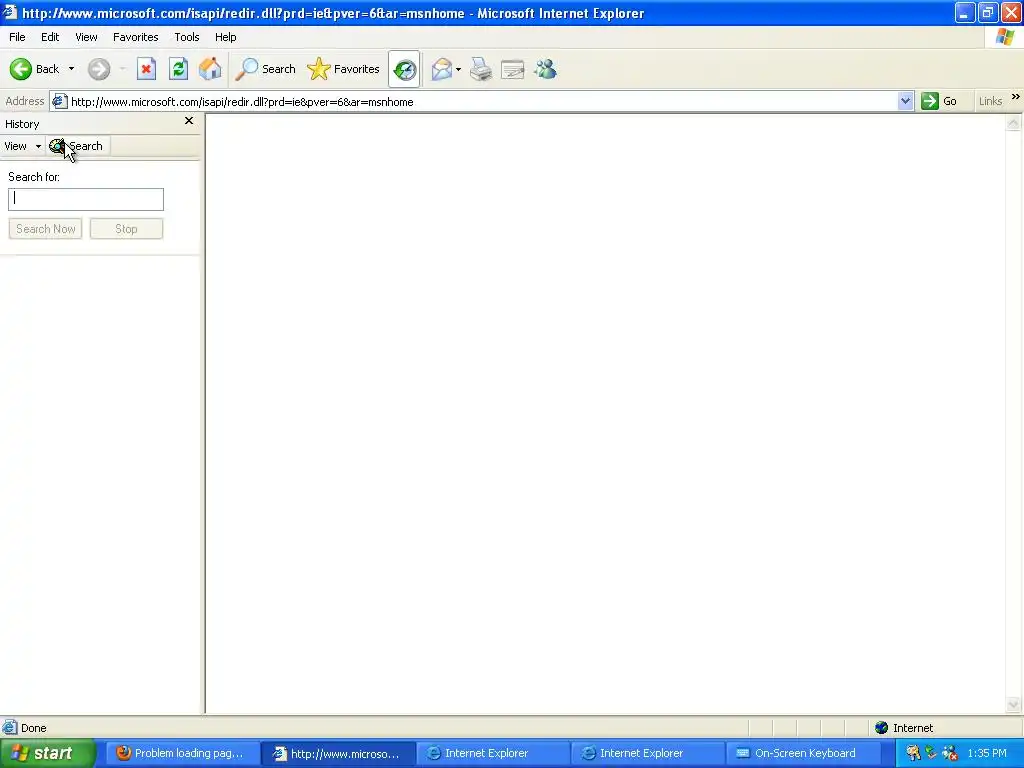Expand the Links toolbar chevron

(1016, 97)
